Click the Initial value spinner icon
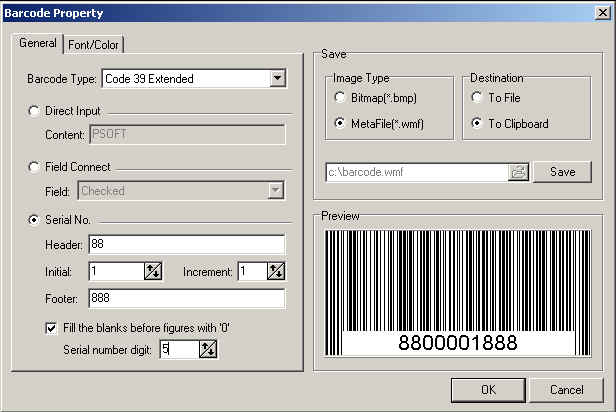 [153, 271]
